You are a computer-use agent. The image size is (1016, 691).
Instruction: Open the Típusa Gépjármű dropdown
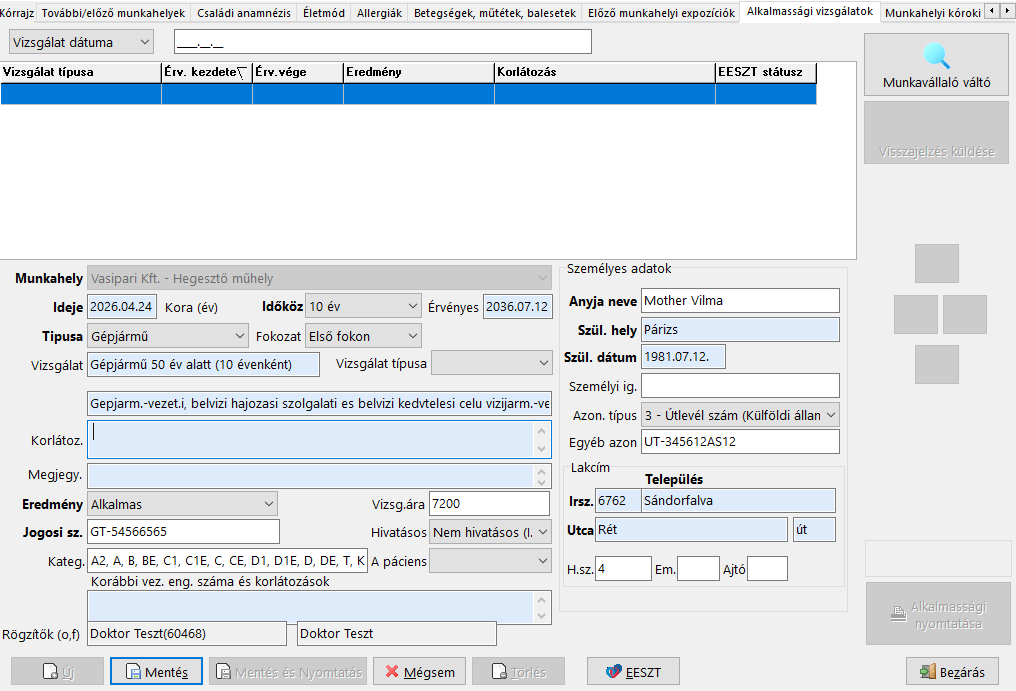(167, 336)
